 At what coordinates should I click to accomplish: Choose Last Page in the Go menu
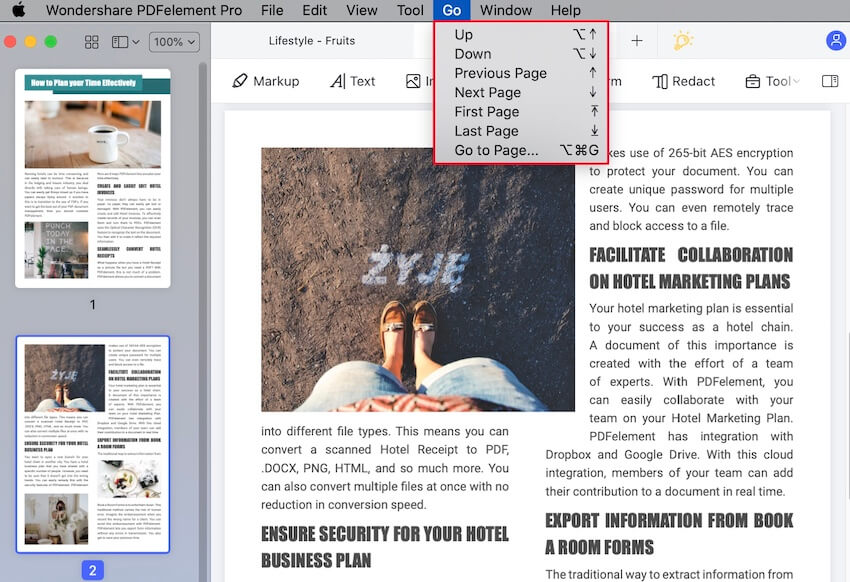point(486,130)
